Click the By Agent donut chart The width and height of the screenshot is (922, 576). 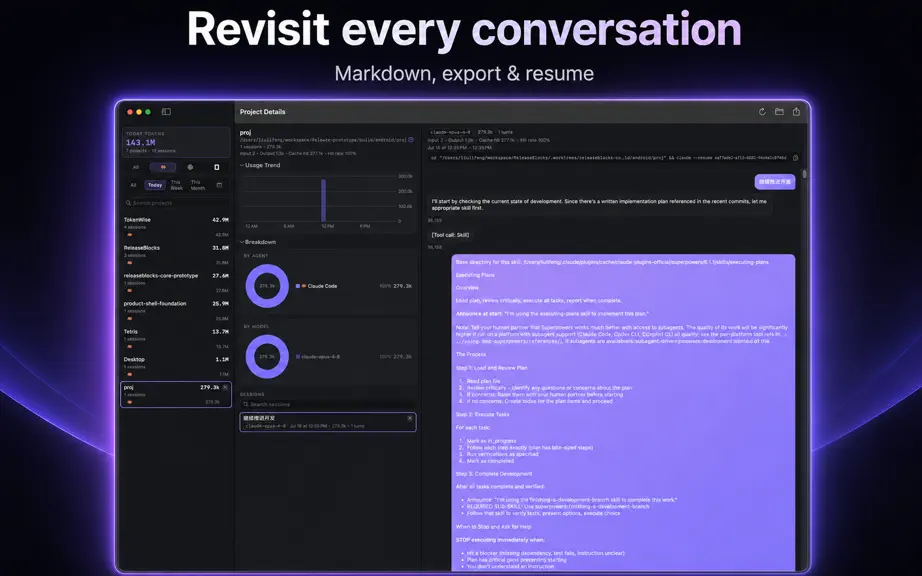pyautogui.click(x=267, y=286)
